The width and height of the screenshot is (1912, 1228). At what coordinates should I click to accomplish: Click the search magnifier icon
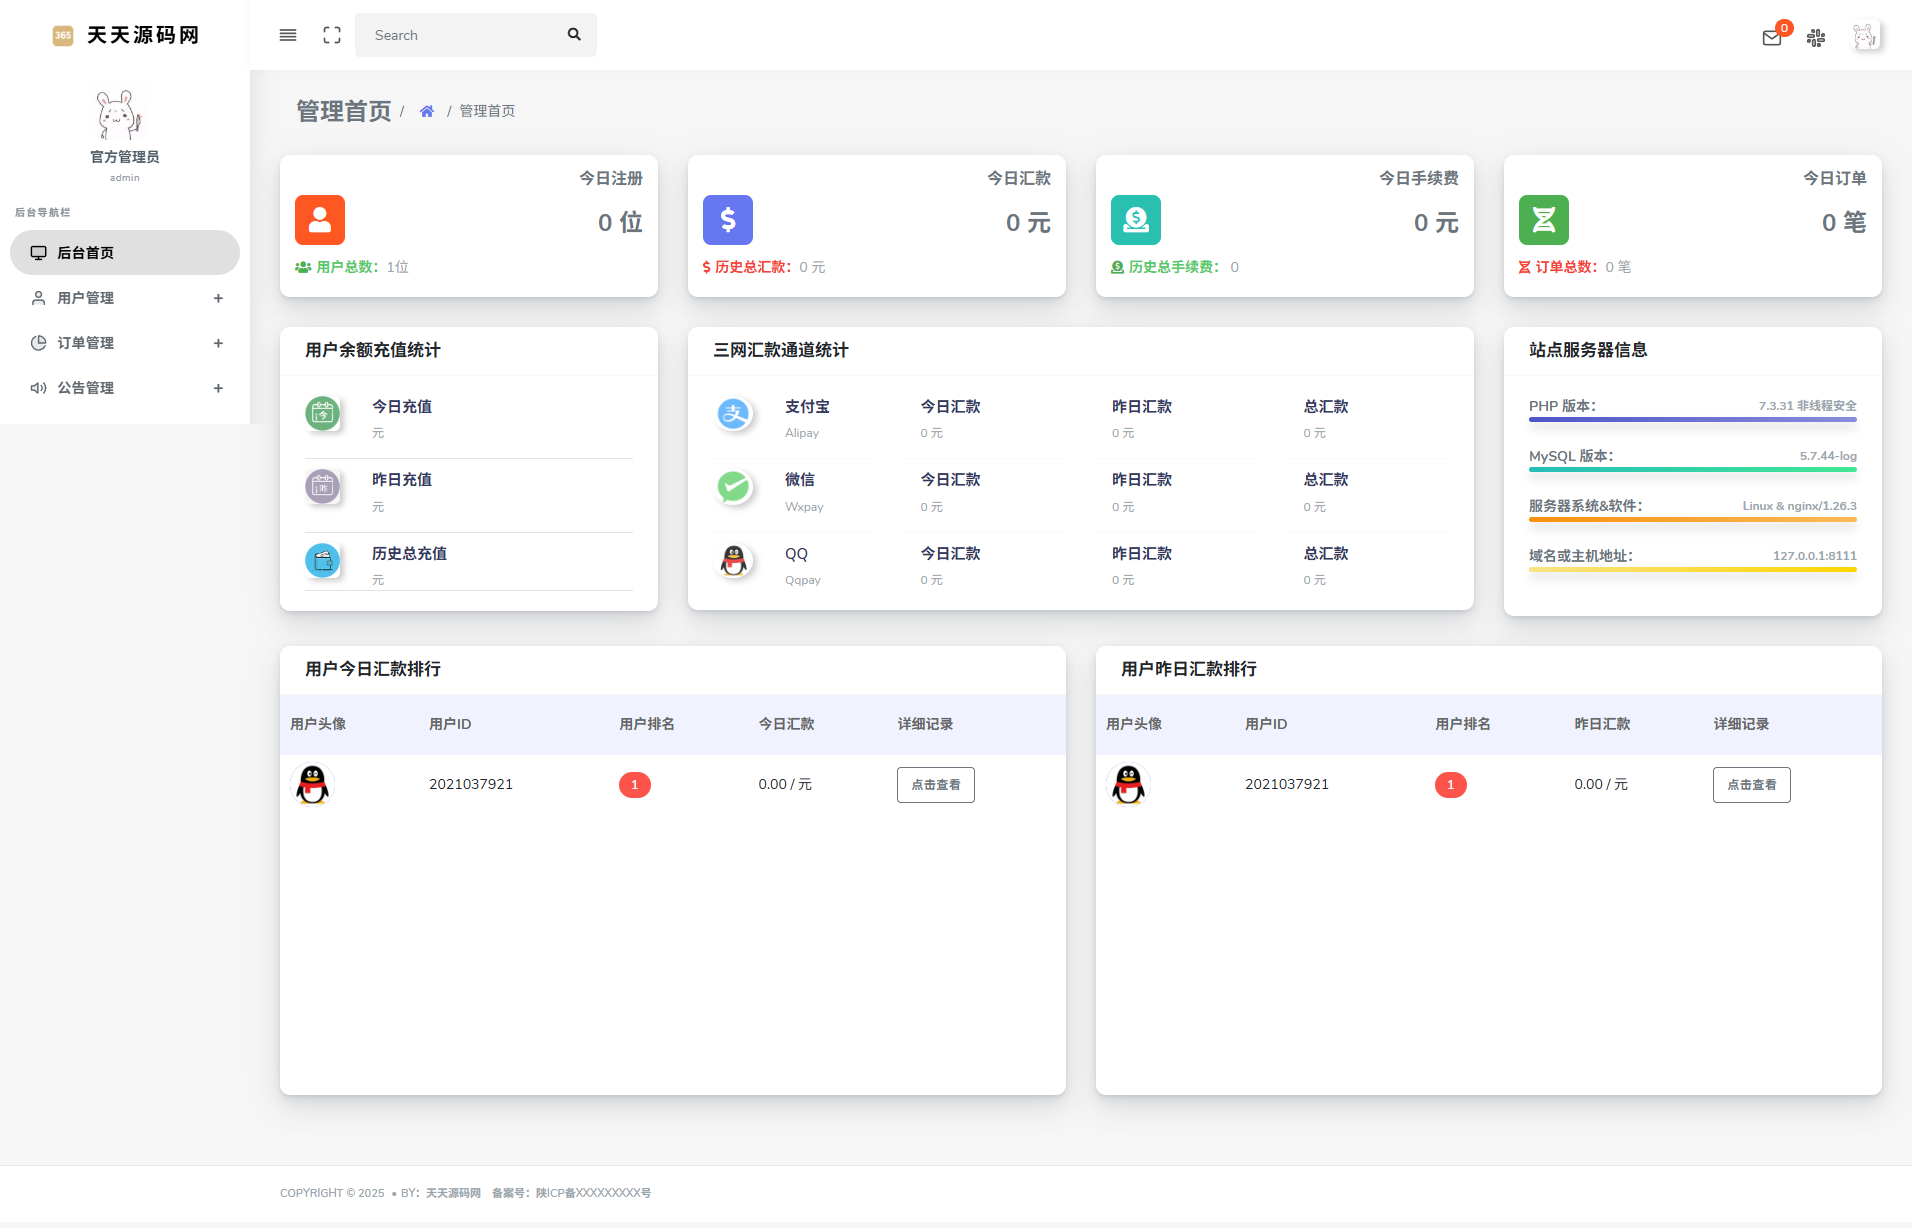click(574, 33)
